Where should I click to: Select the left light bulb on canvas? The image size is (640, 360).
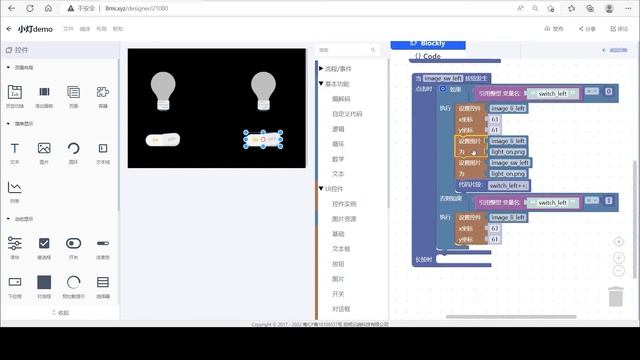163,91
